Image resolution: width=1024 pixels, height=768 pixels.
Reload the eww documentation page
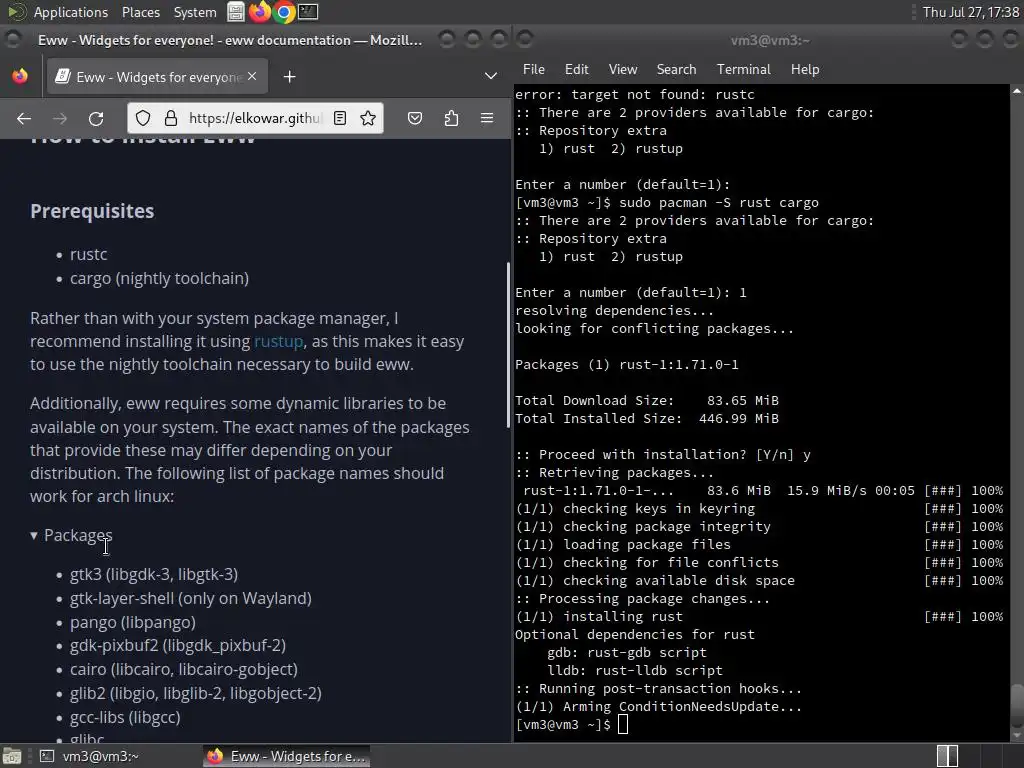click(96, 118)
